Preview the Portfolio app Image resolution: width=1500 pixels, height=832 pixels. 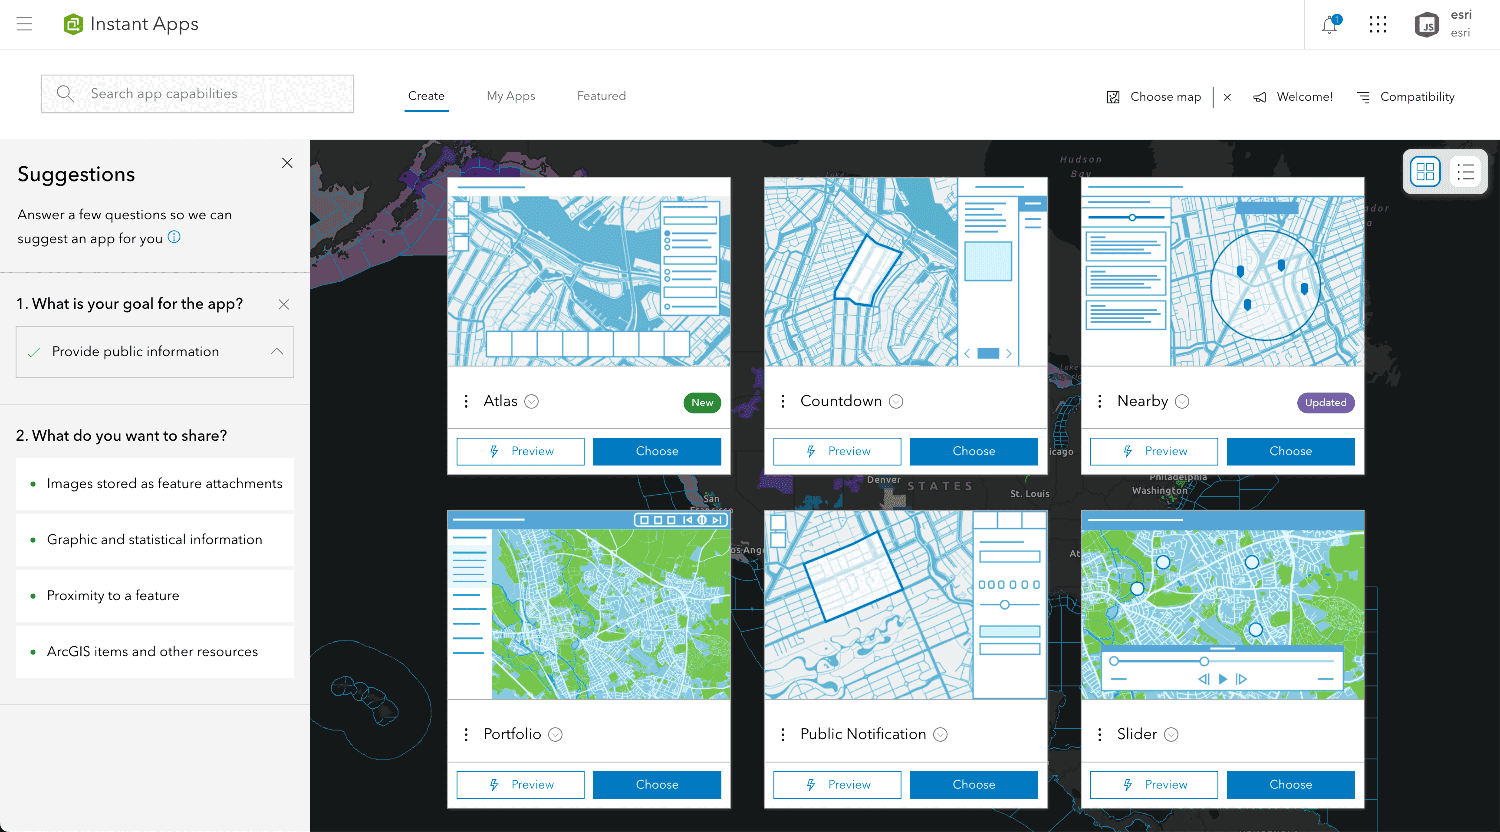[x=520, y=784]
